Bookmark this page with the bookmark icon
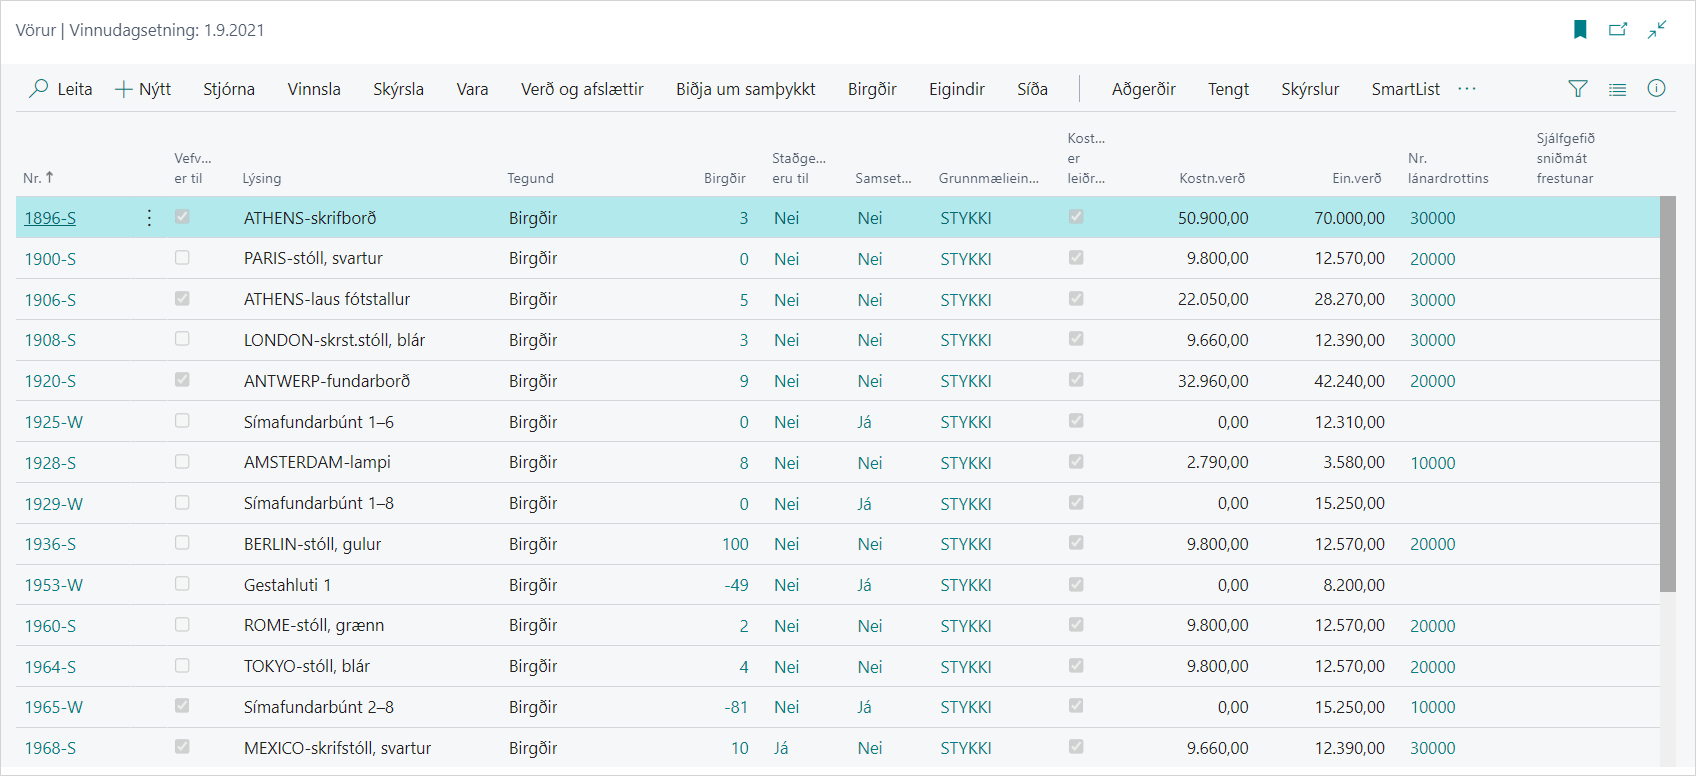The height and width of the screenshot is (776, 1696). [1580, 30]
